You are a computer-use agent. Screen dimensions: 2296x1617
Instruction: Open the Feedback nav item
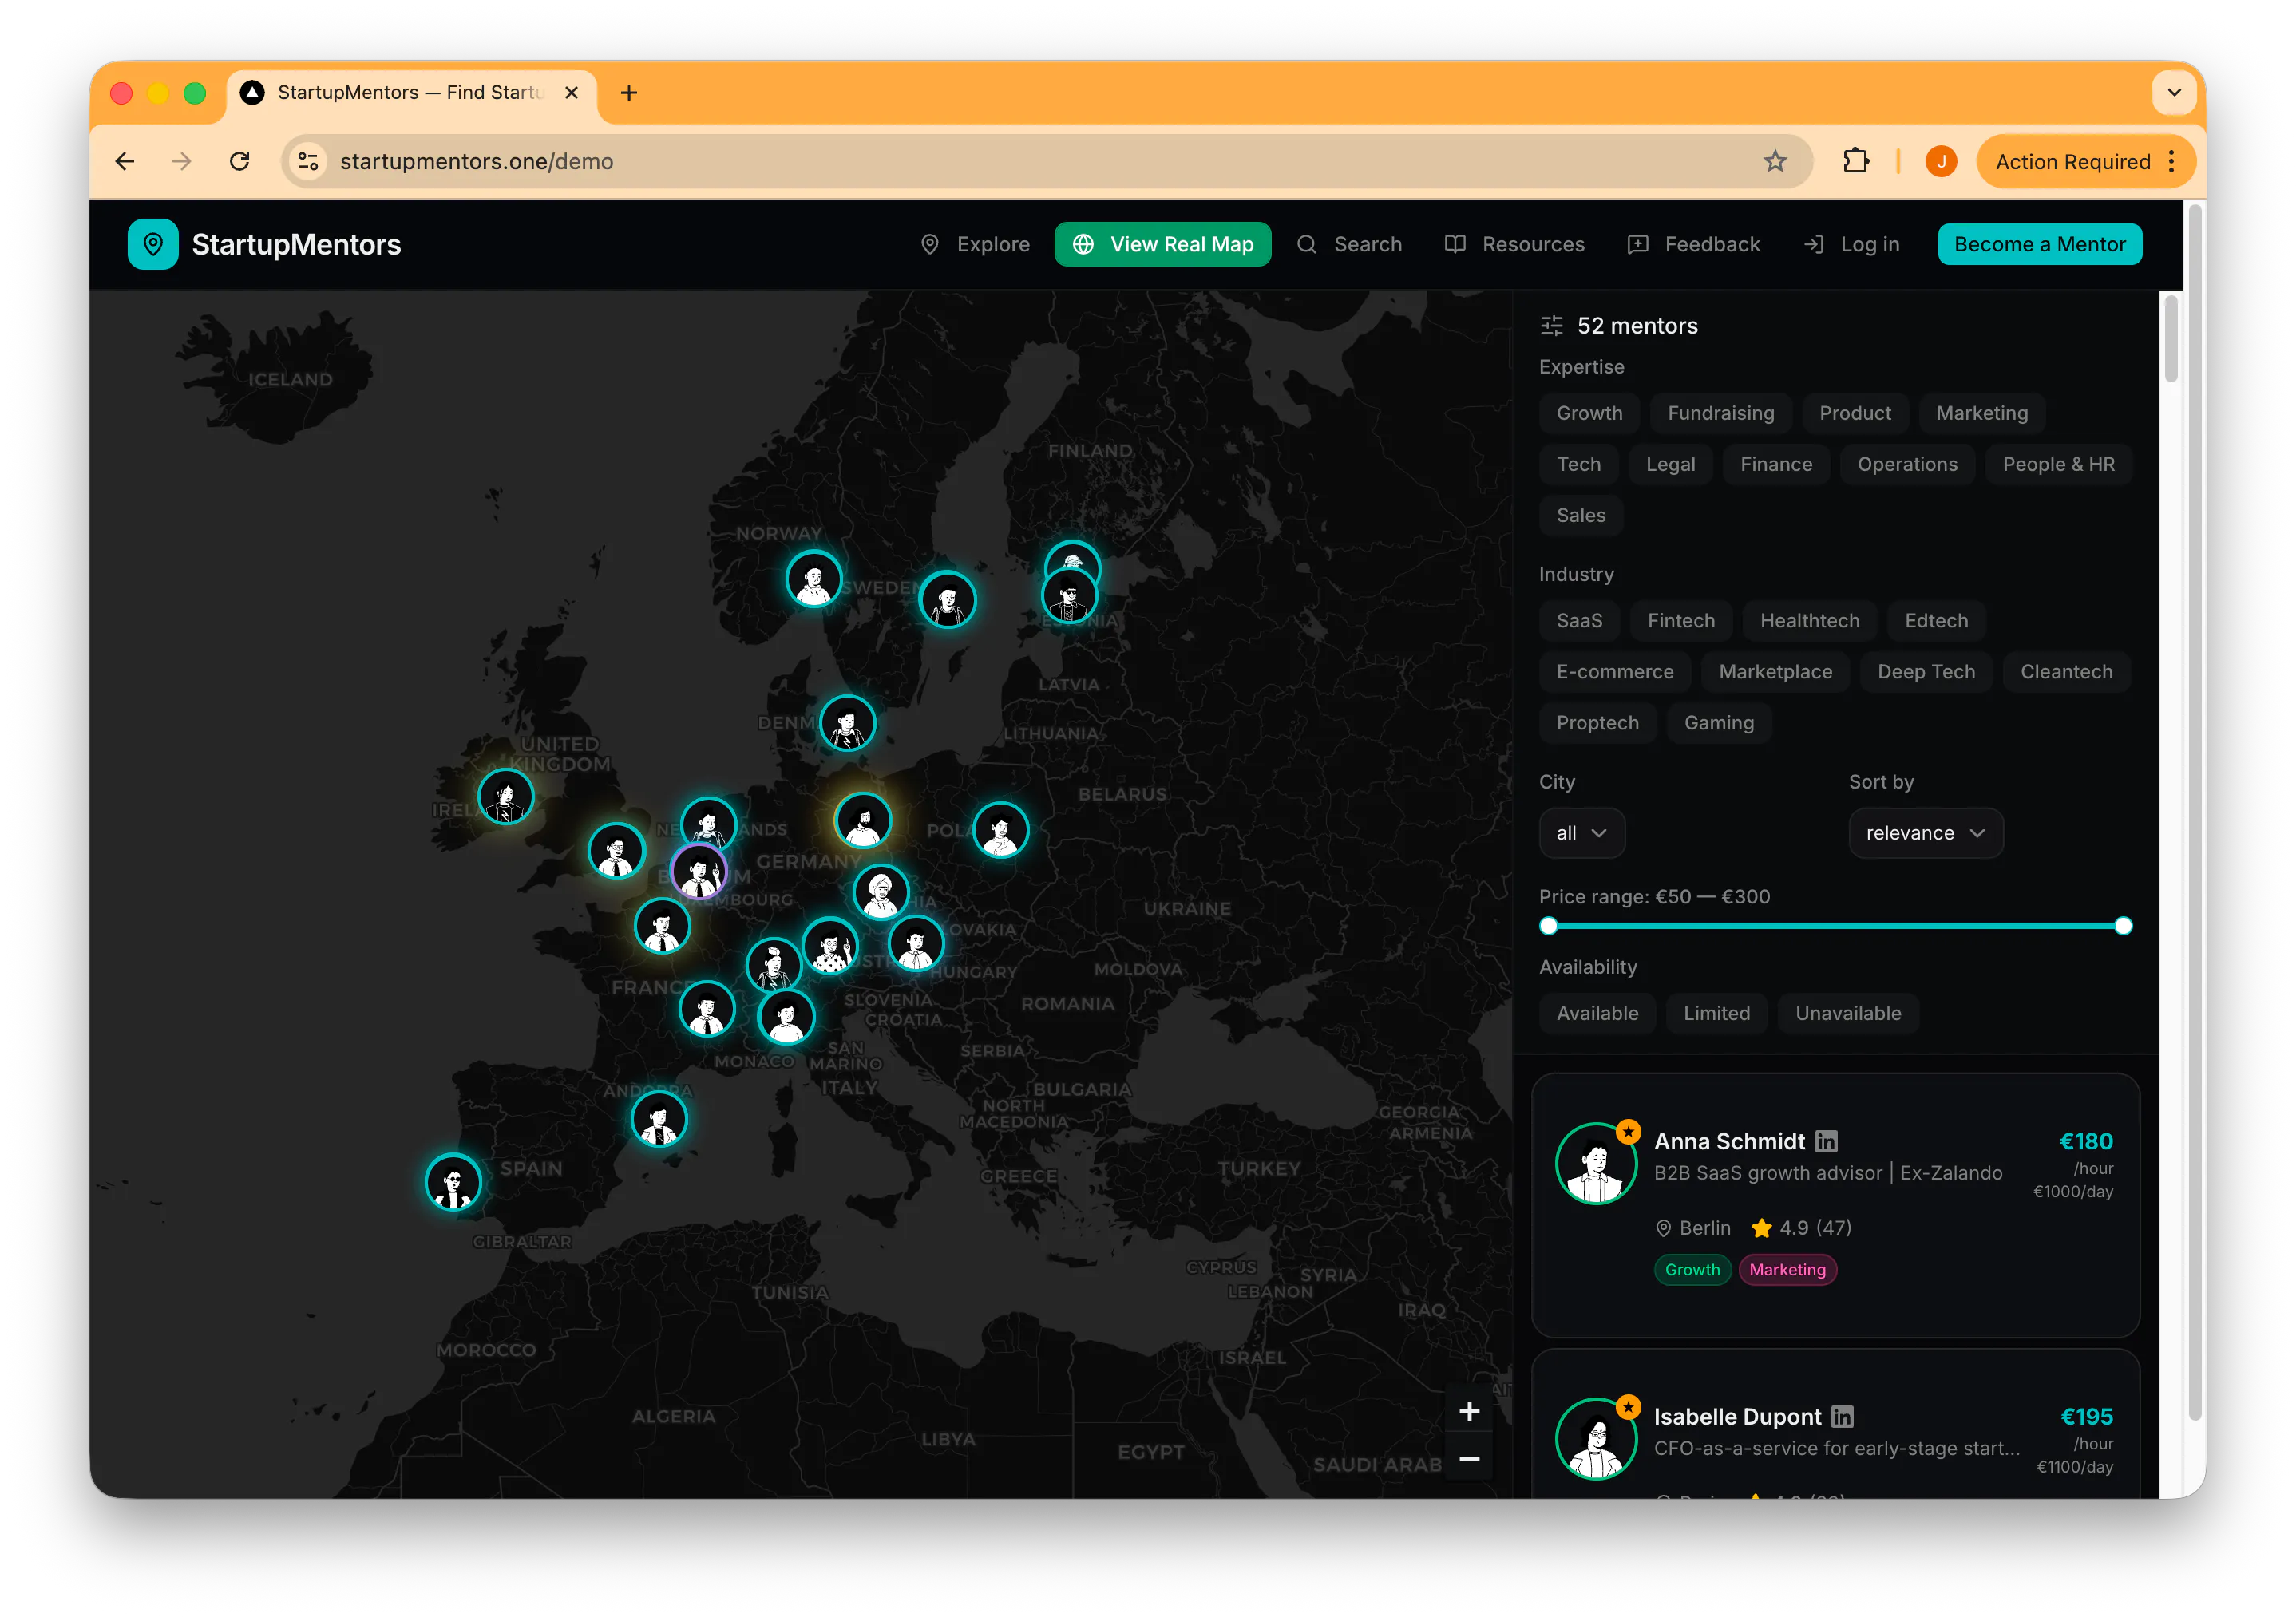1693,244
